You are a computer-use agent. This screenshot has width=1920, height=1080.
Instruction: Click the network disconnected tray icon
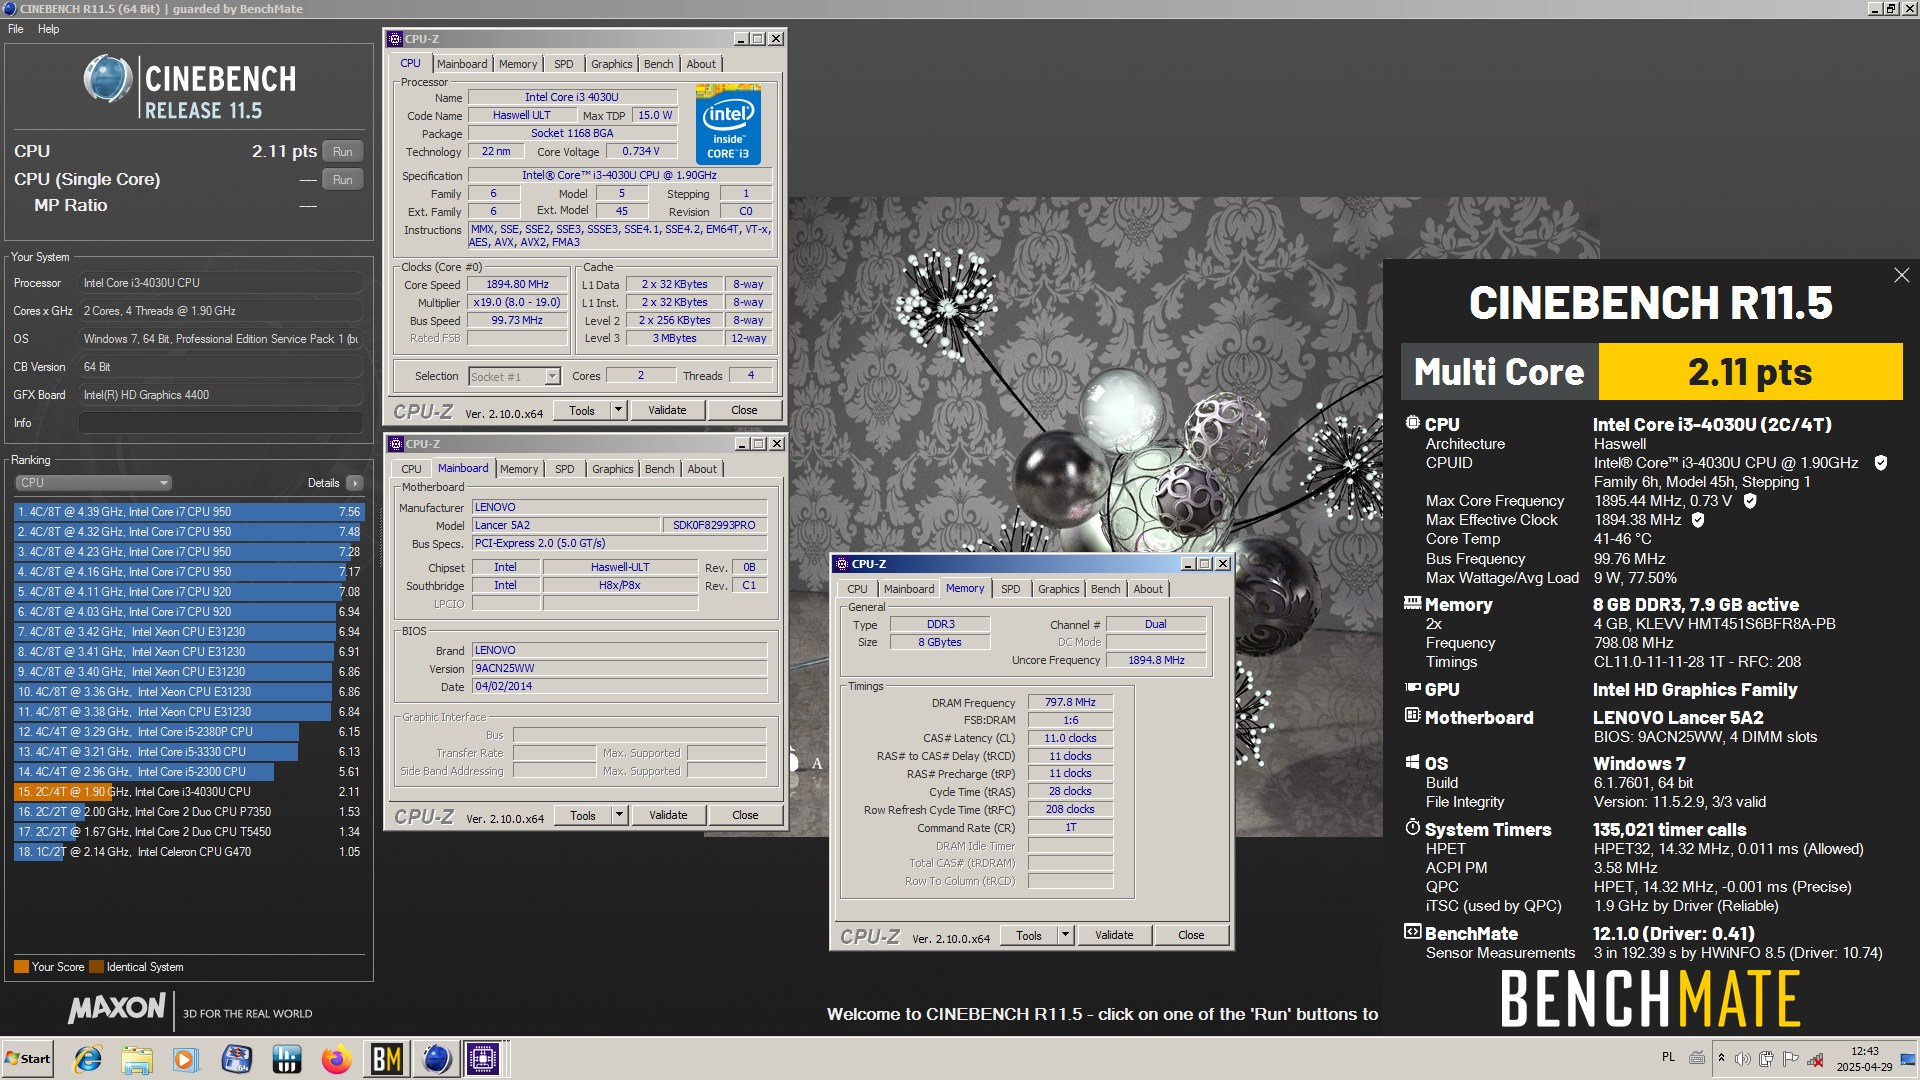click(x=1815, y=1058)
